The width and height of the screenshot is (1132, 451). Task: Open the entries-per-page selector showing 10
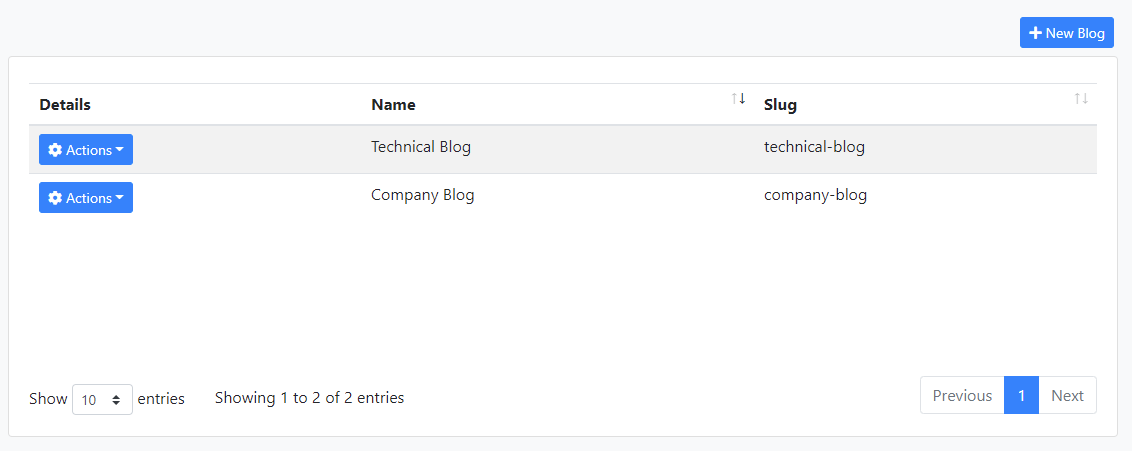[102, 399]
